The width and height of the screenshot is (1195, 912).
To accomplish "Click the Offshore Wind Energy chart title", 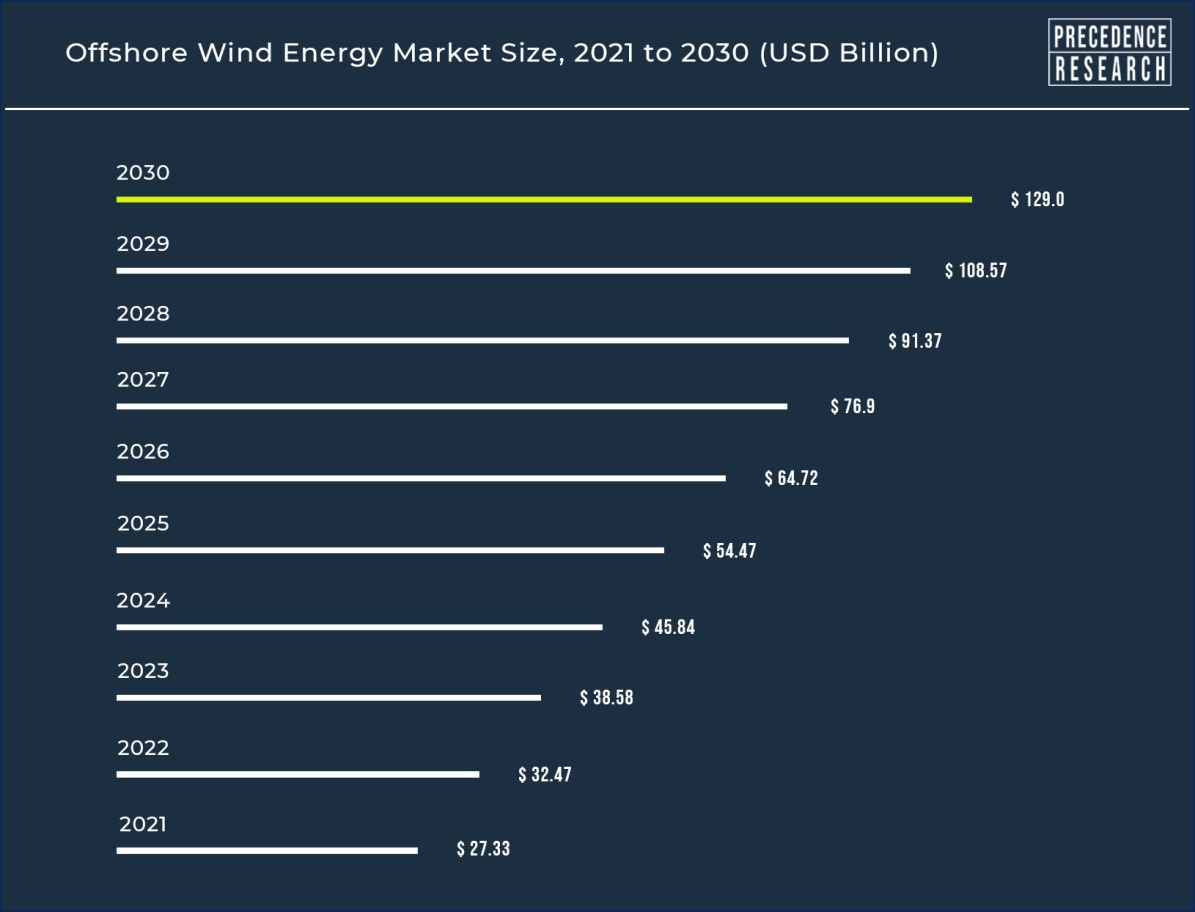I will pyautogui.click(x=501, y=53).
